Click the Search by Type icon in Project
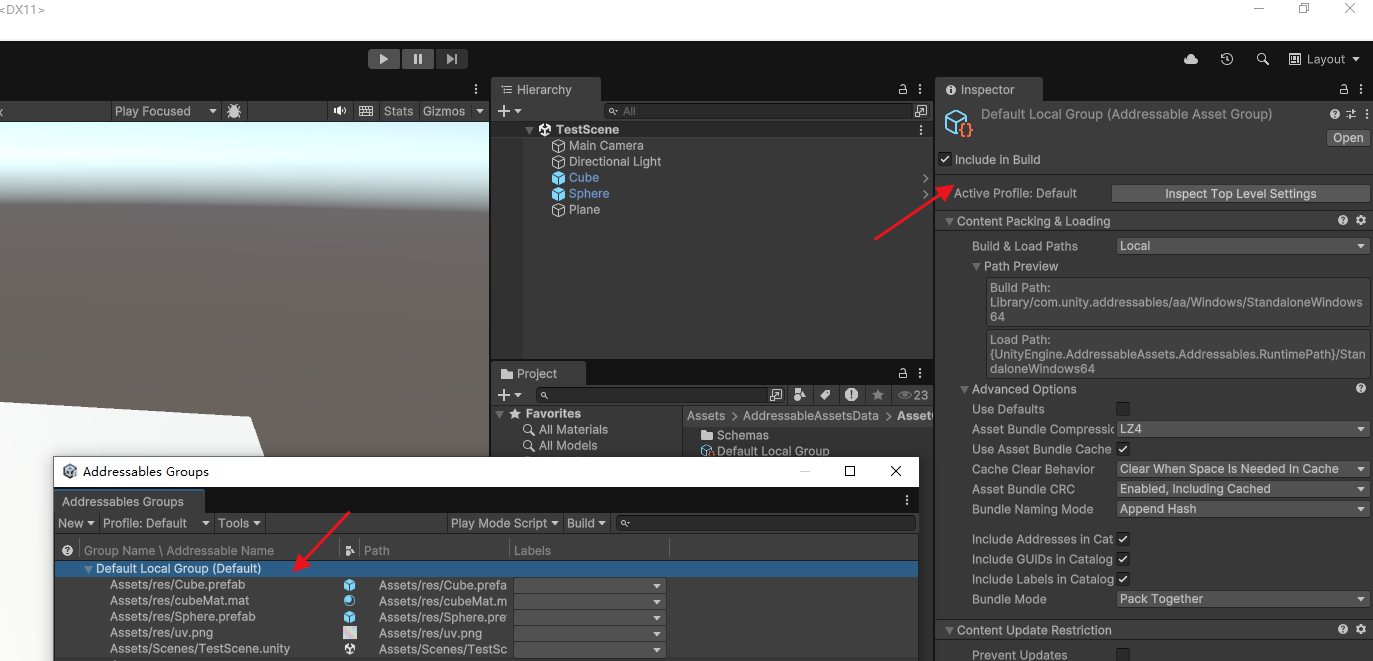The height and width of the screenshot is (661, 1373). (801, 395)
